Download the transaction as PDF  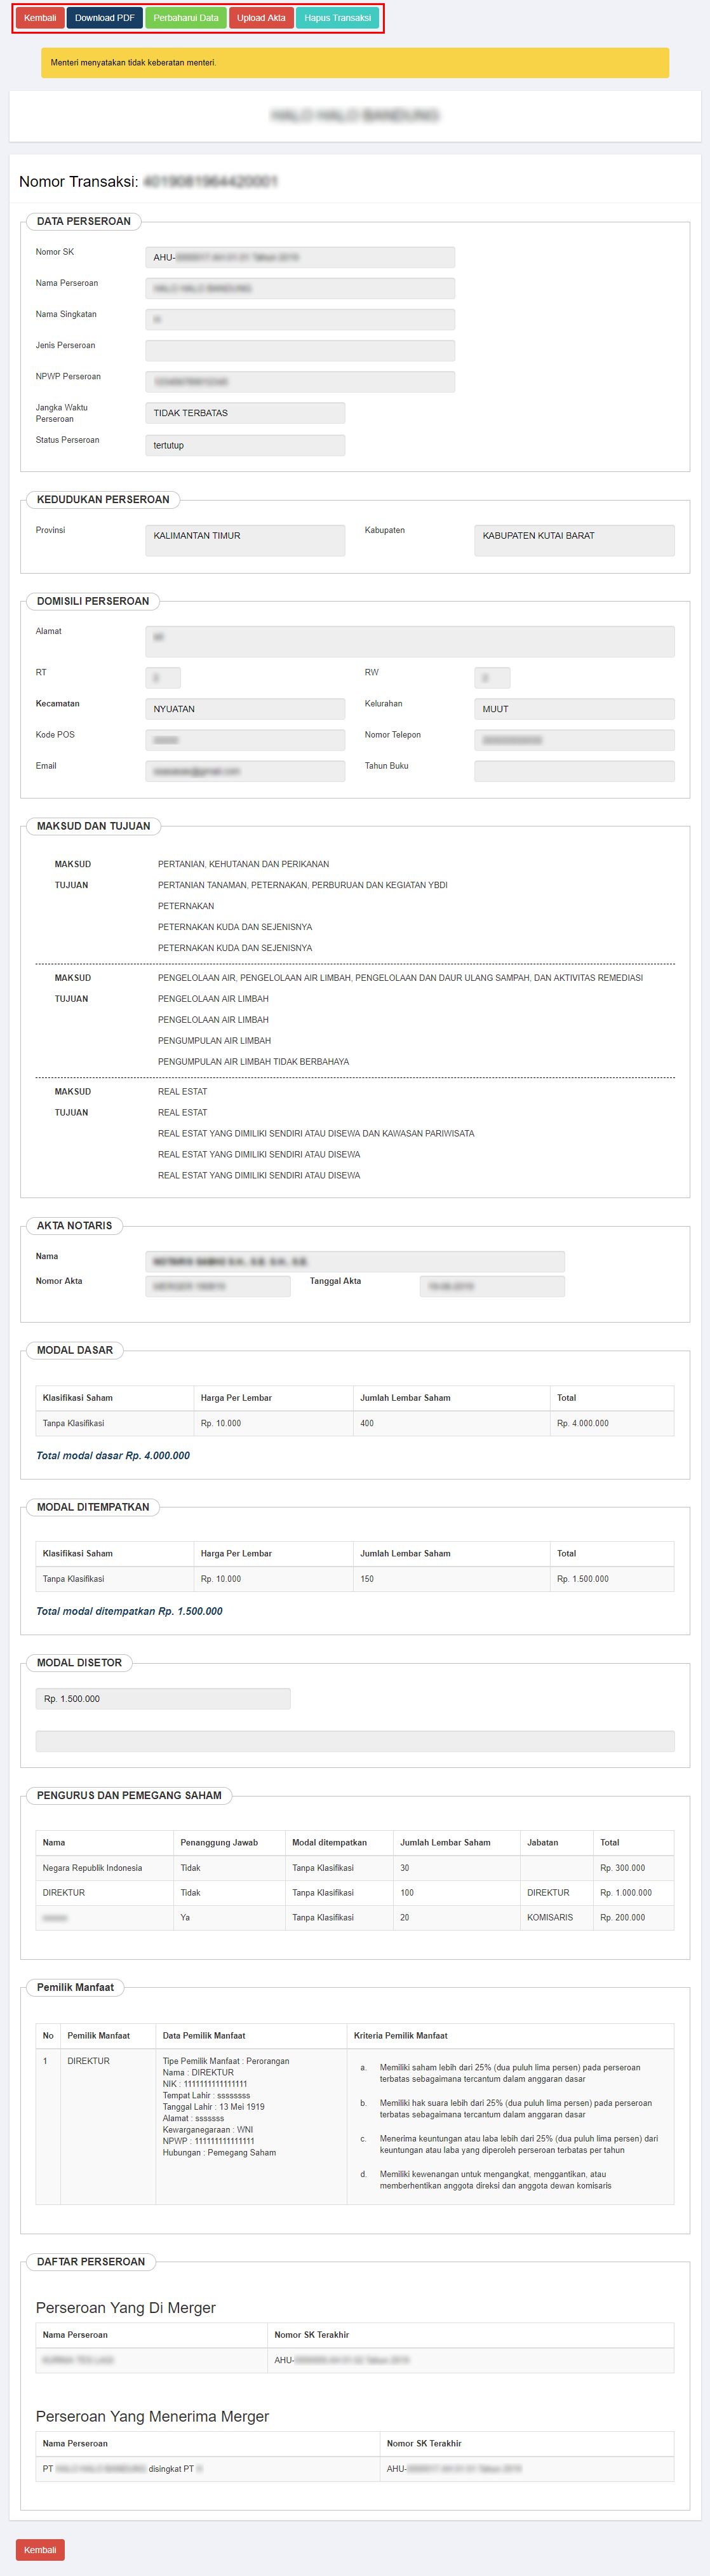[x=104, y=18]
